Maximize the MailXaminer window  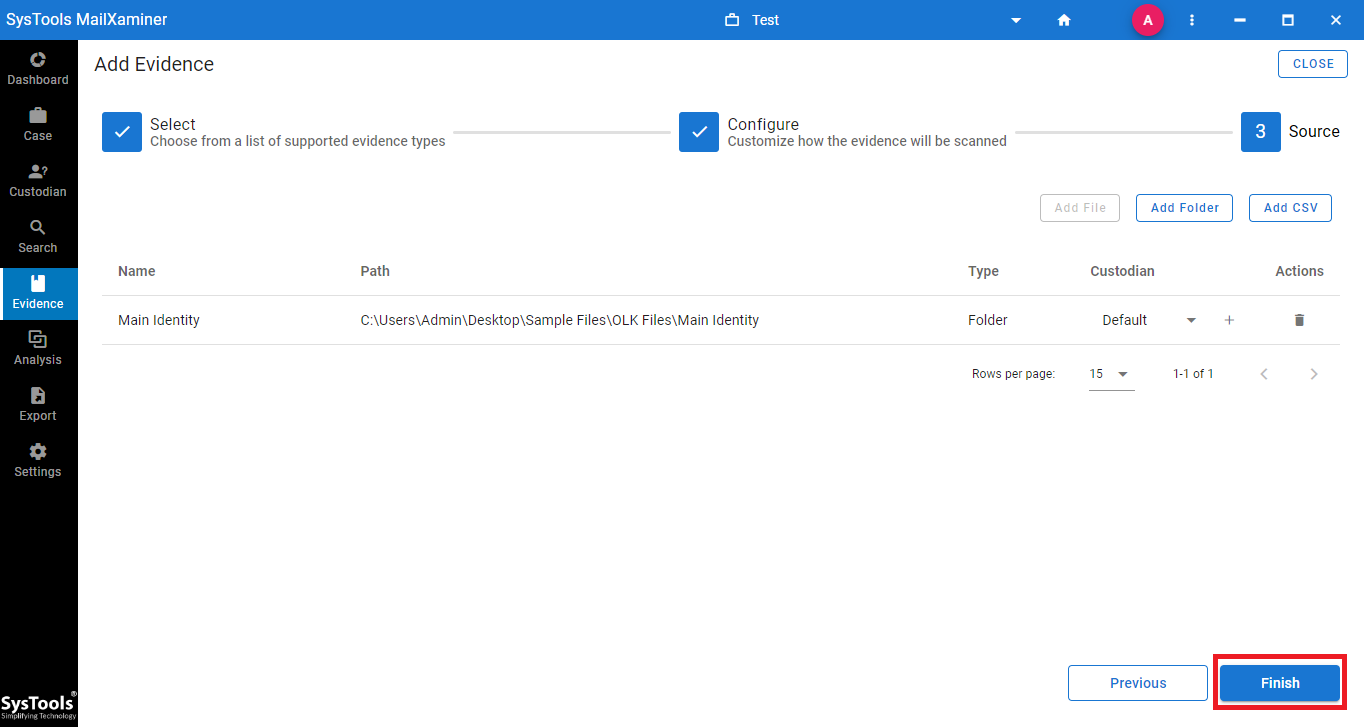1288,20
